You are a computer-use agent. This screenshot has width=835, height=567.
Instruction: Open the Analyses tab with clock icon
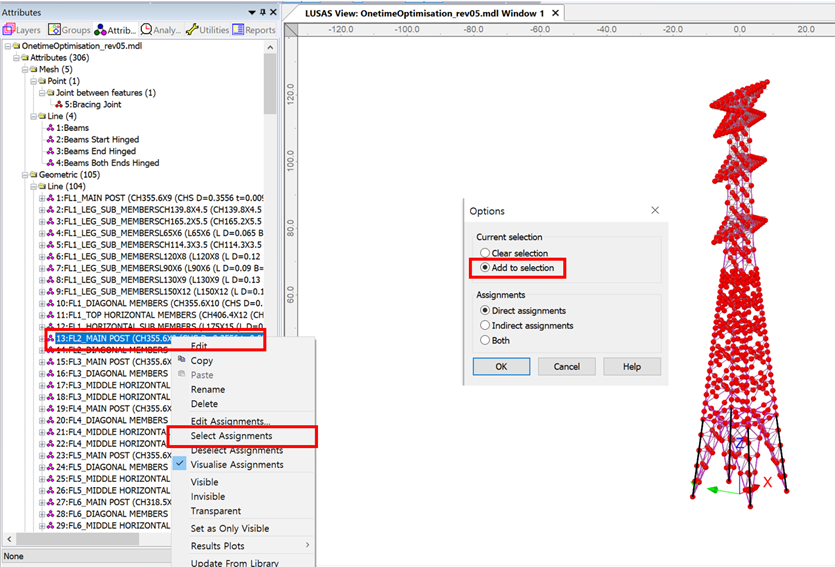161,30
